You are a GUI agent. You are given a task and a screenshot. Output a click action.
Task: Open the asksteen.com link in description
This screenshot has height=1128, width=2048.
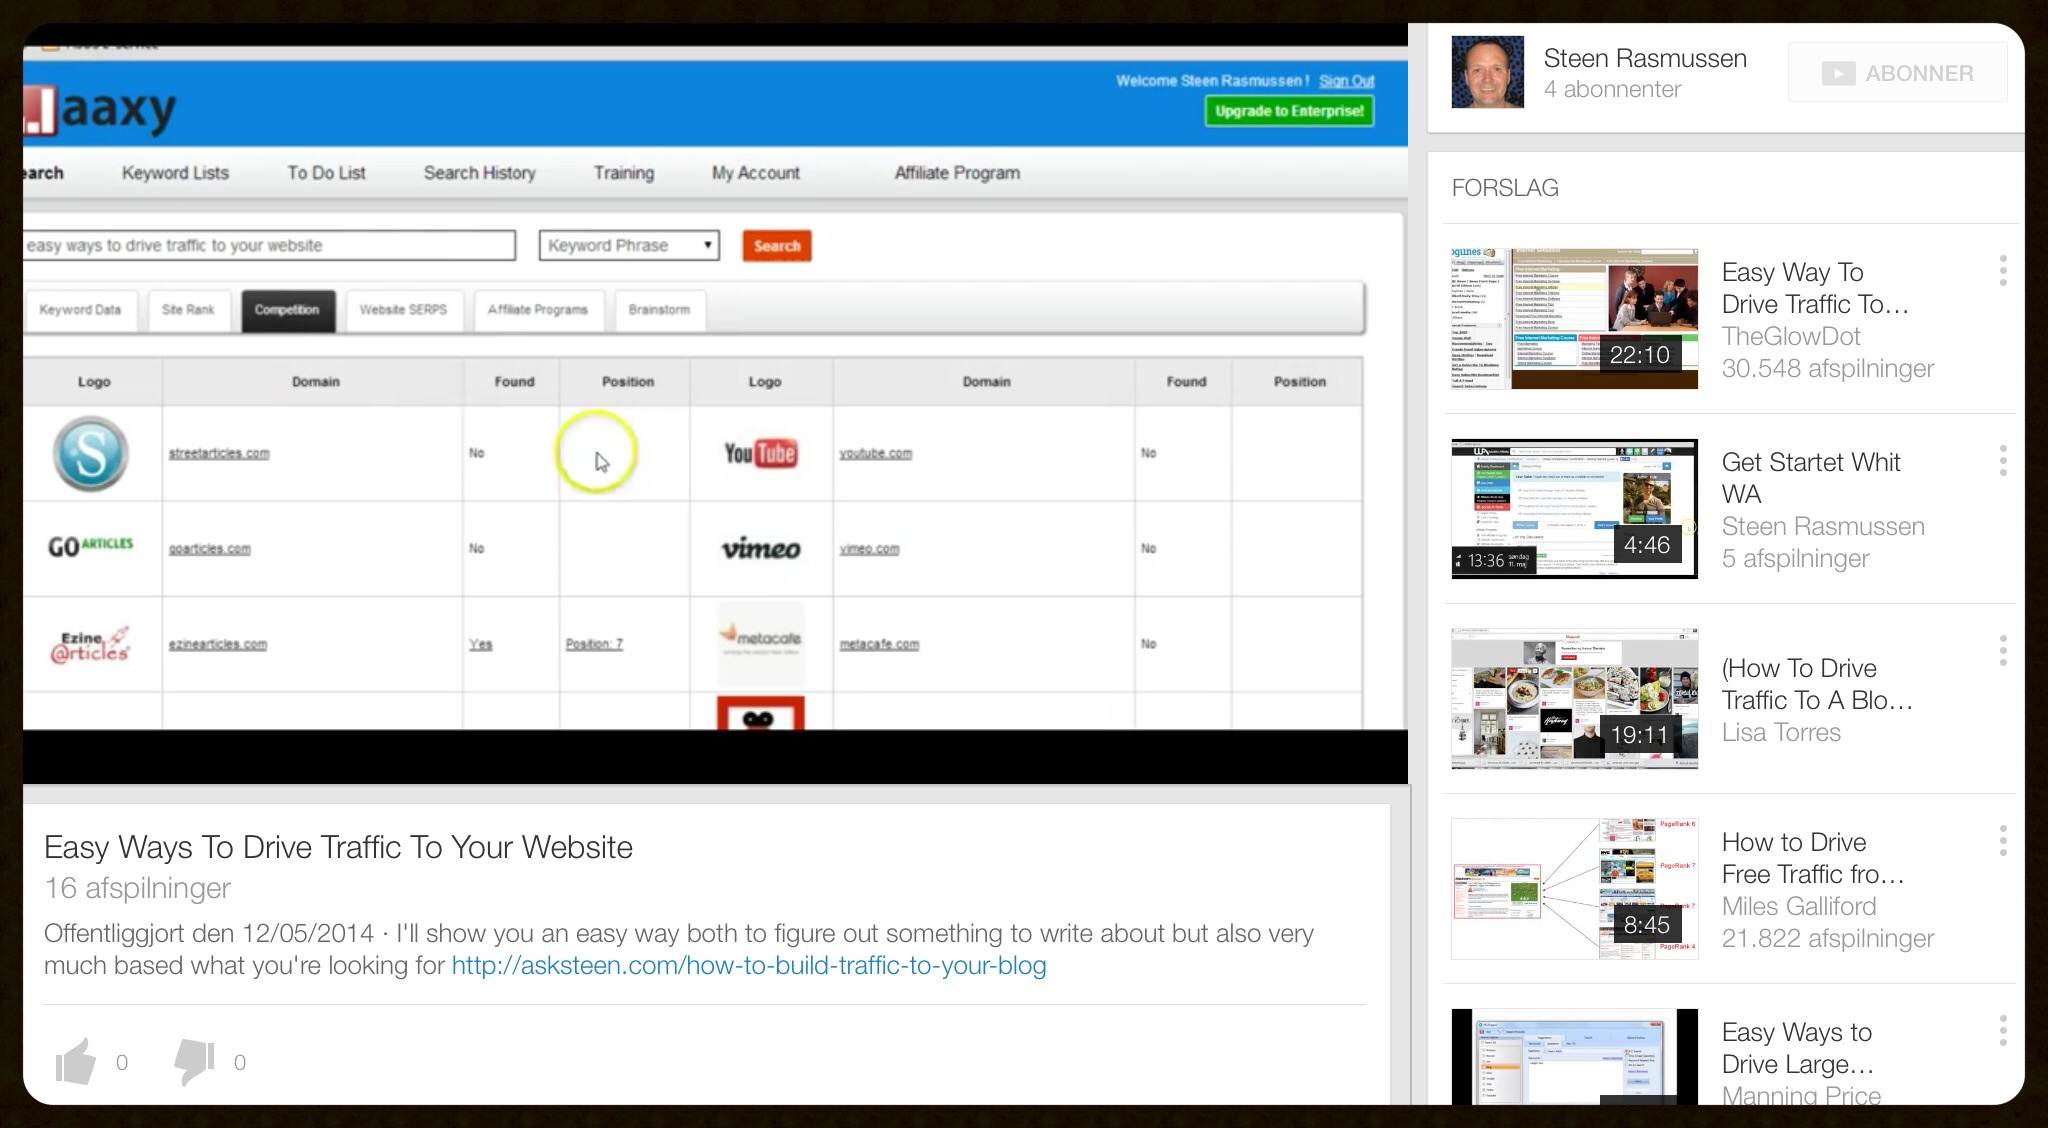pos(749,965)
